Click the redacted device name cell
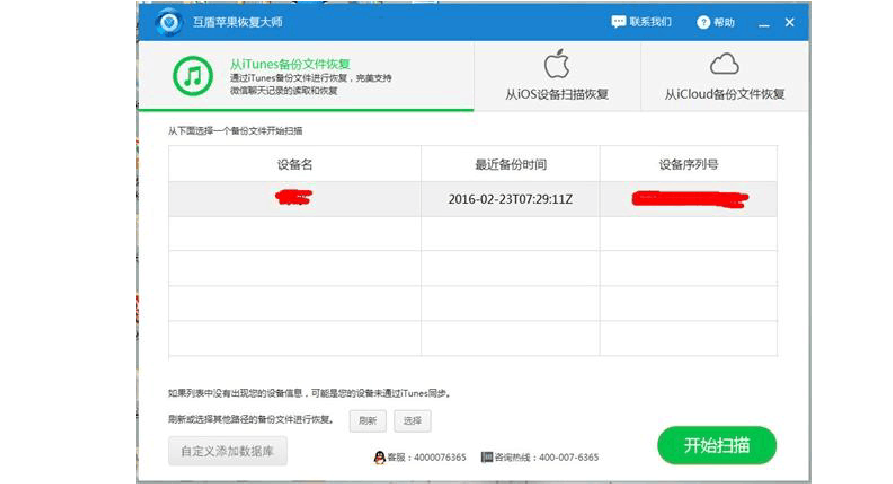 [294, 199]
